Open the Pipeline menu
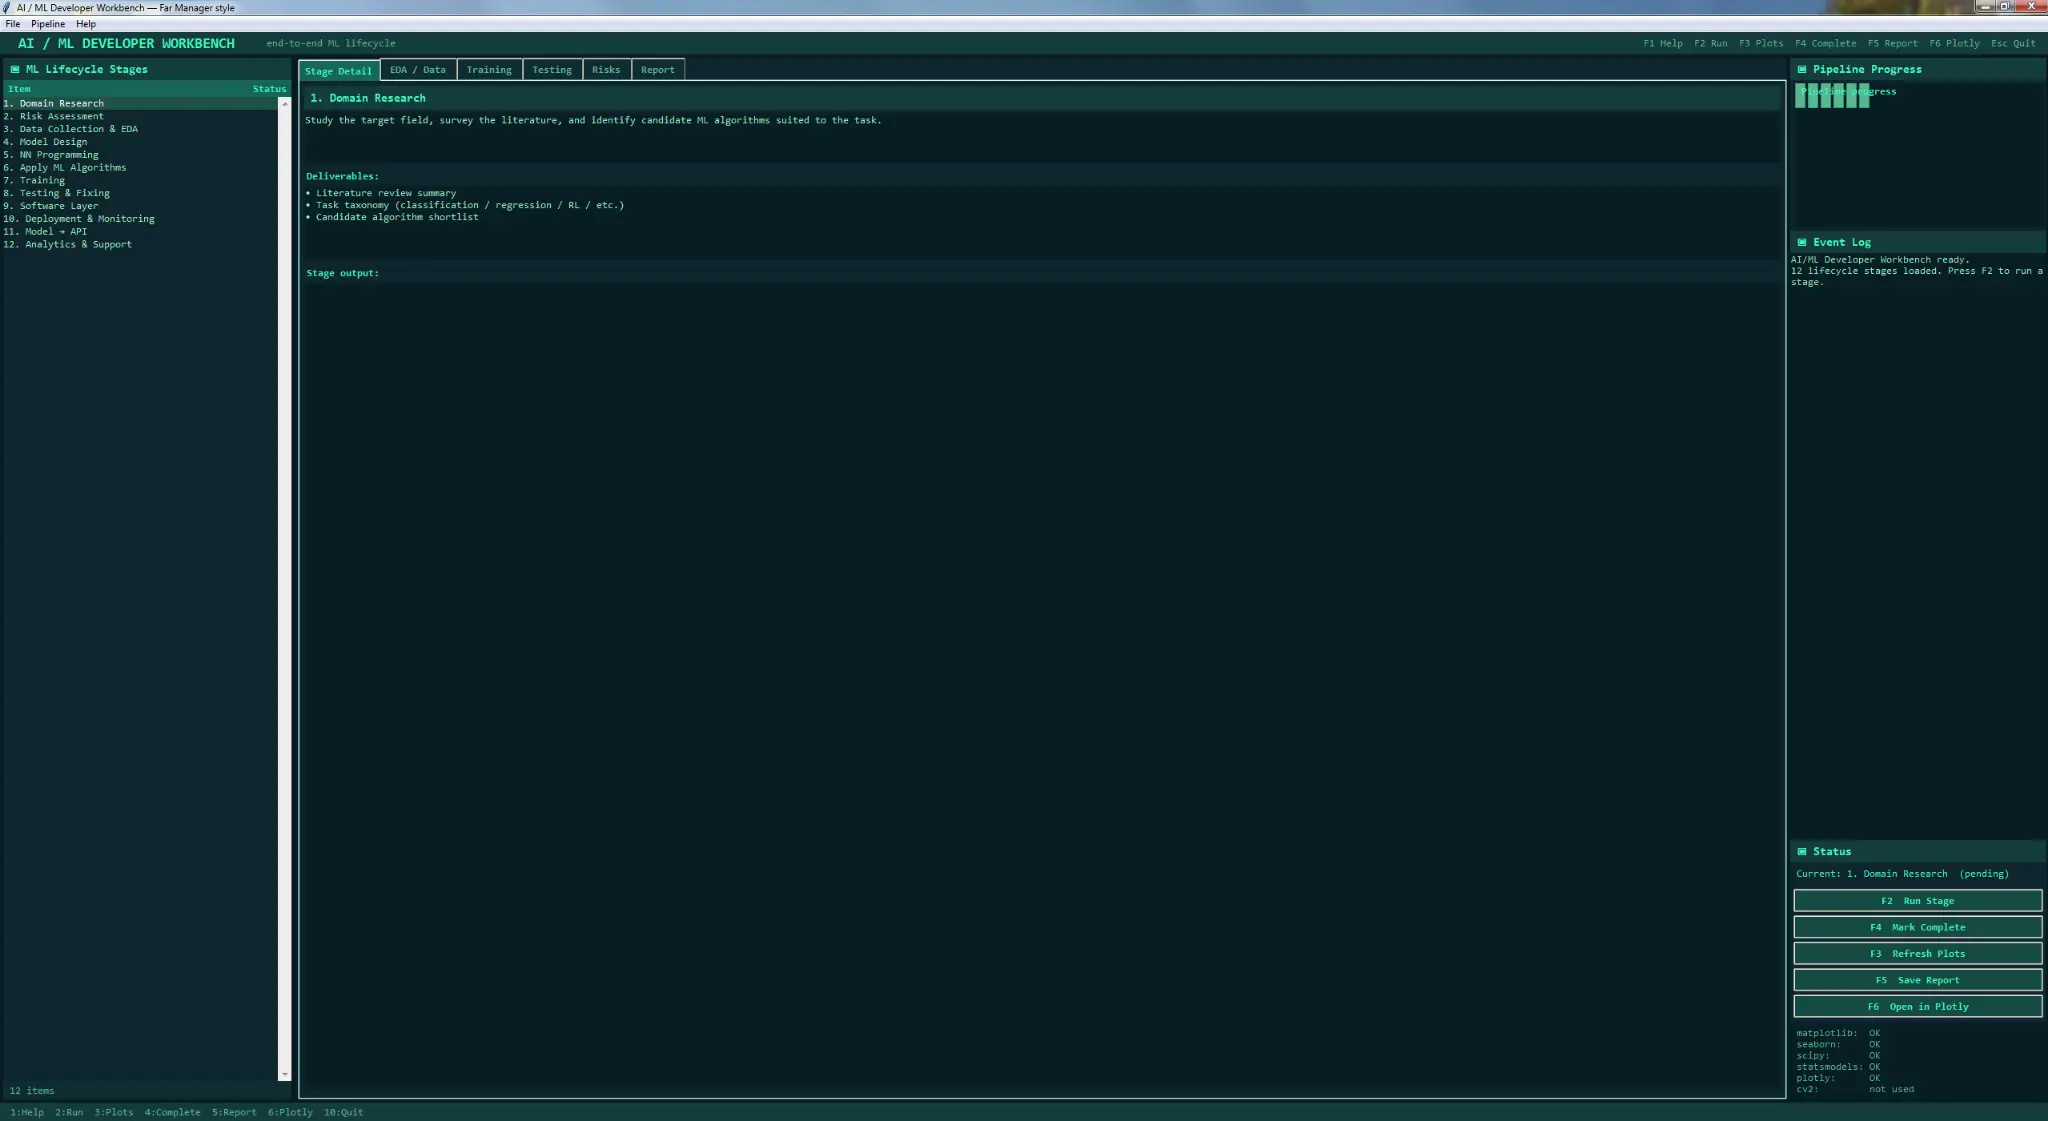The height and width of the screenshot is (1121, 2048). (x=48, y=24)
